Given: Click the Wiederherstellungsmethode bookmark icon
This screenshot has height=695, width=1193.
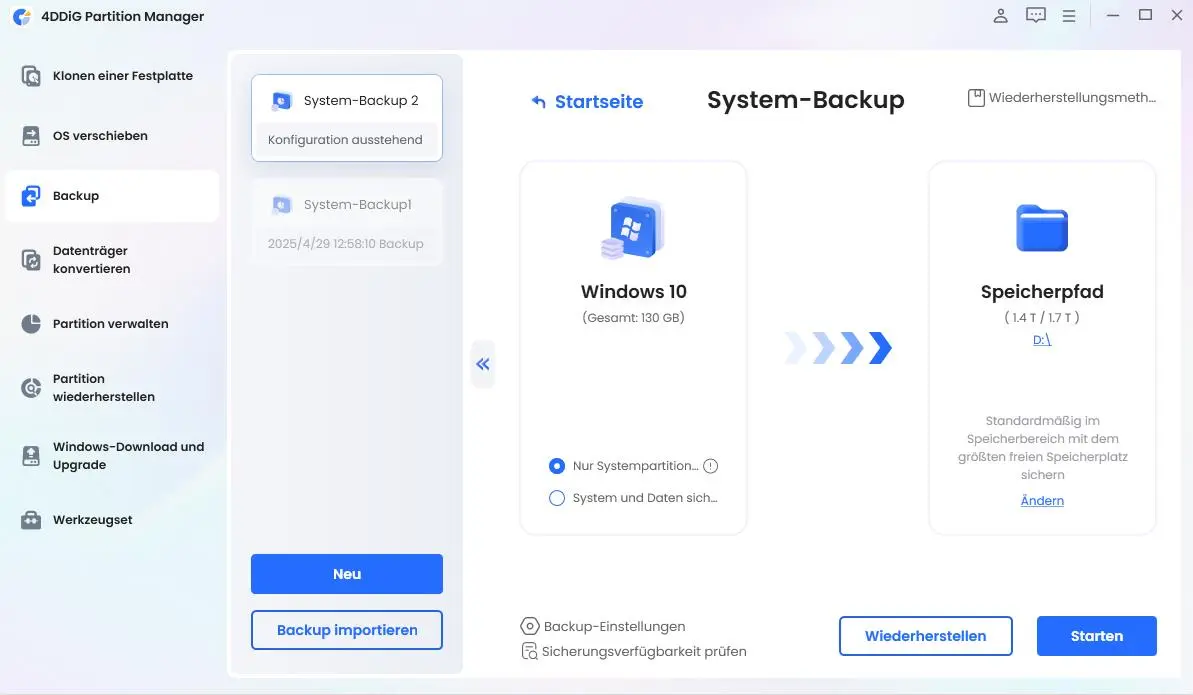Looking at the screenshot, I should (x=976, y=97).
